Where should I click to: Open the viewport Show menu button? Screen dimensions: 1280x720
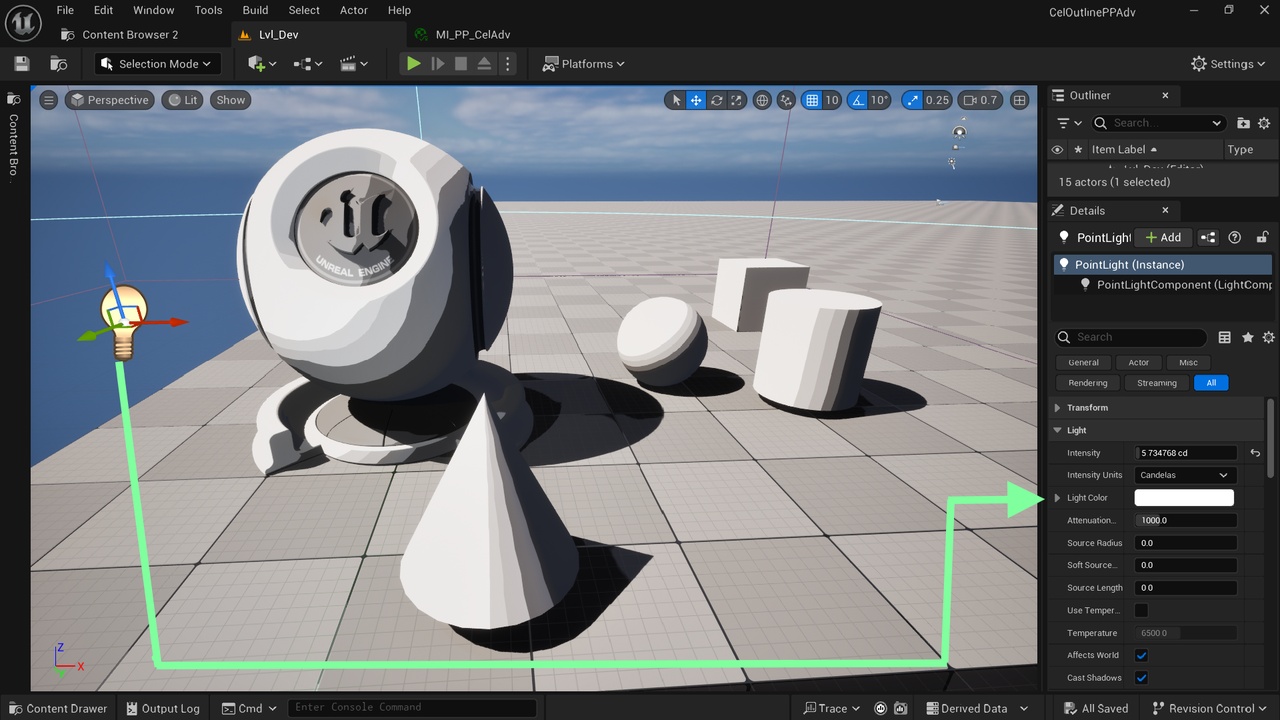tap(230, 100)
